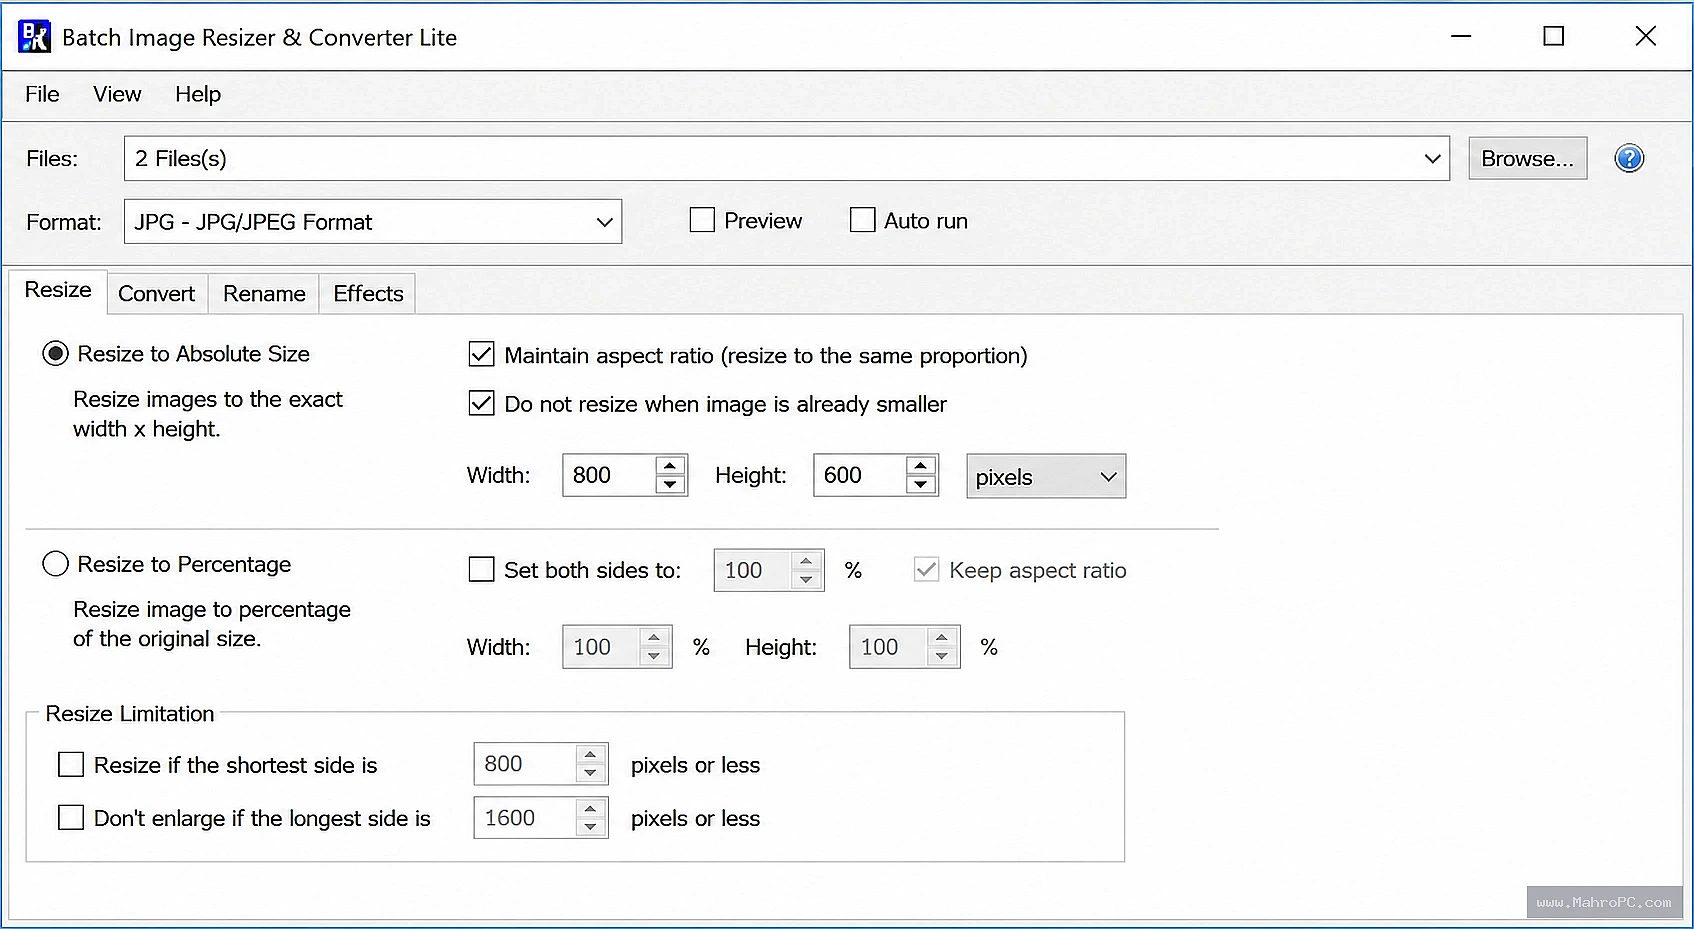Uncheck Maintain aspect ratio
Viewport: 1694px width, 929px height.
pos(481,354)
